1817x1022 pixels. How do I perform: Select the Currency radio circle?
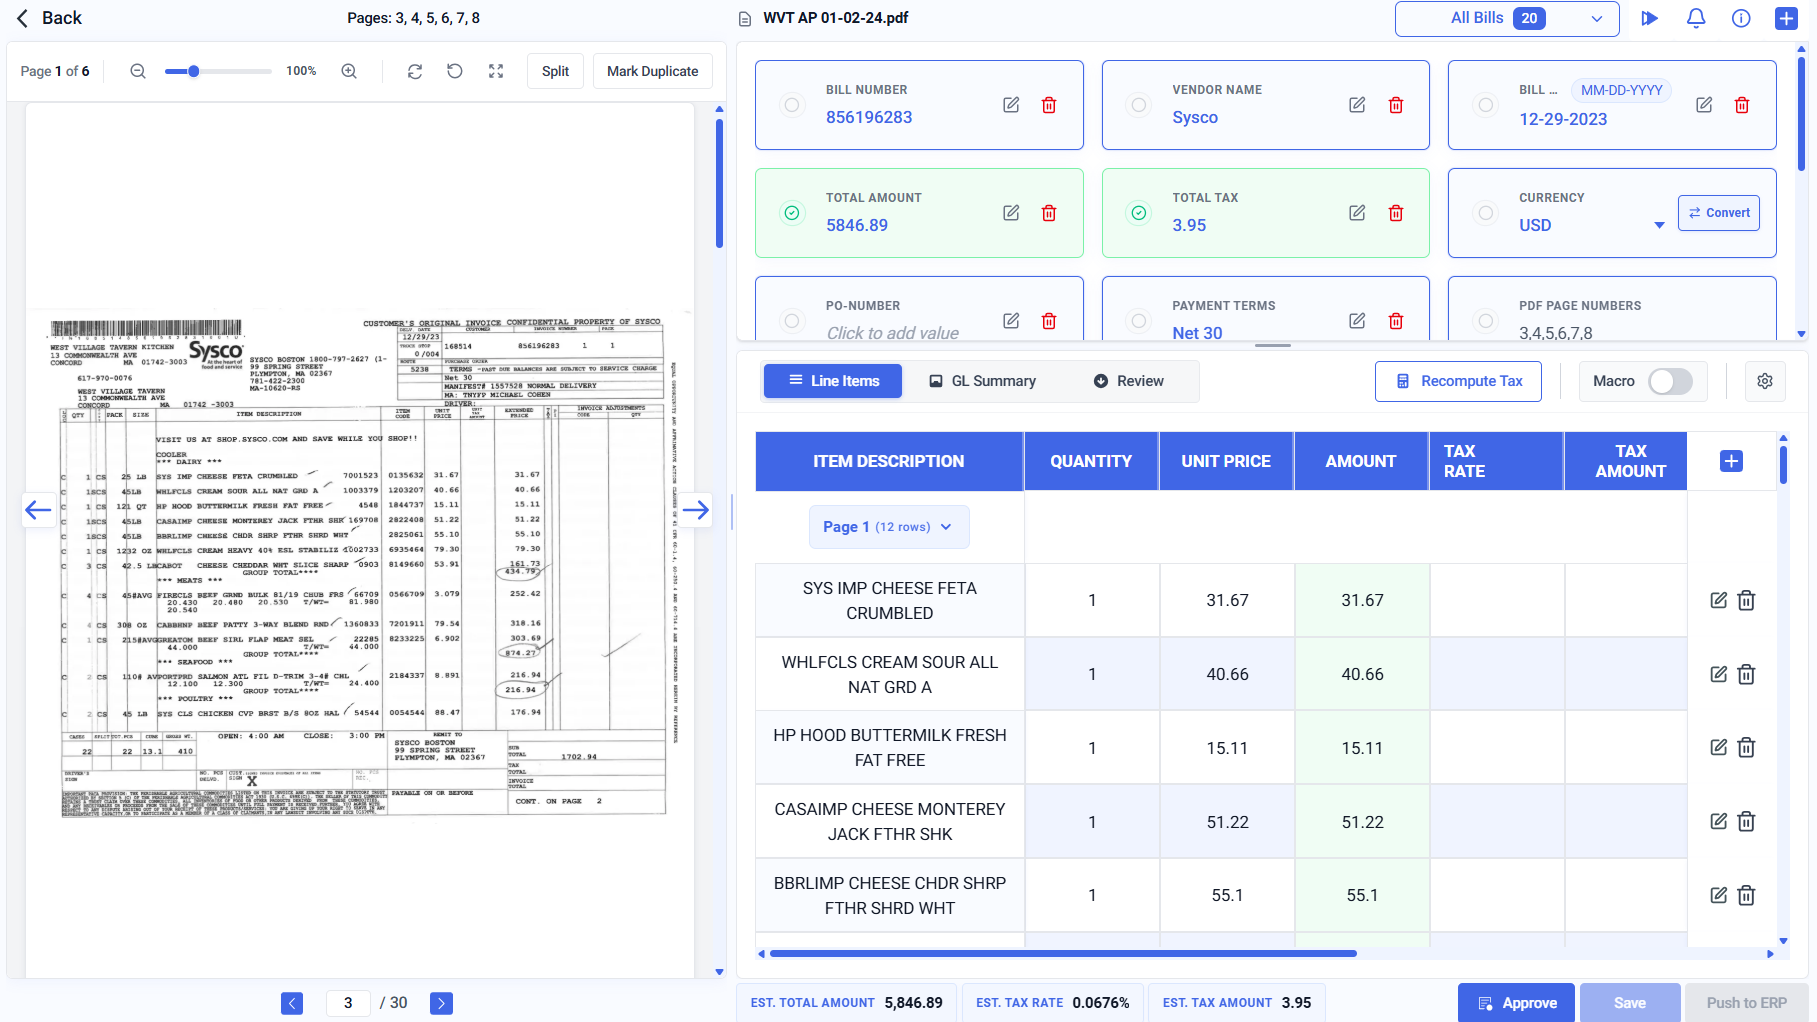click(x=1486, y=213)
